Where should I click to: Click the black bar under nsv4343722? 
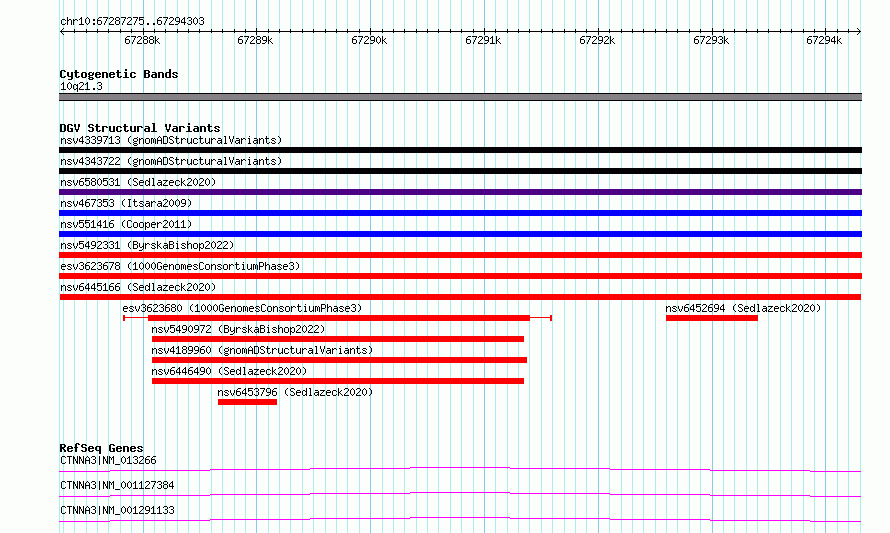pyautogui.click(x=460, y=171)
